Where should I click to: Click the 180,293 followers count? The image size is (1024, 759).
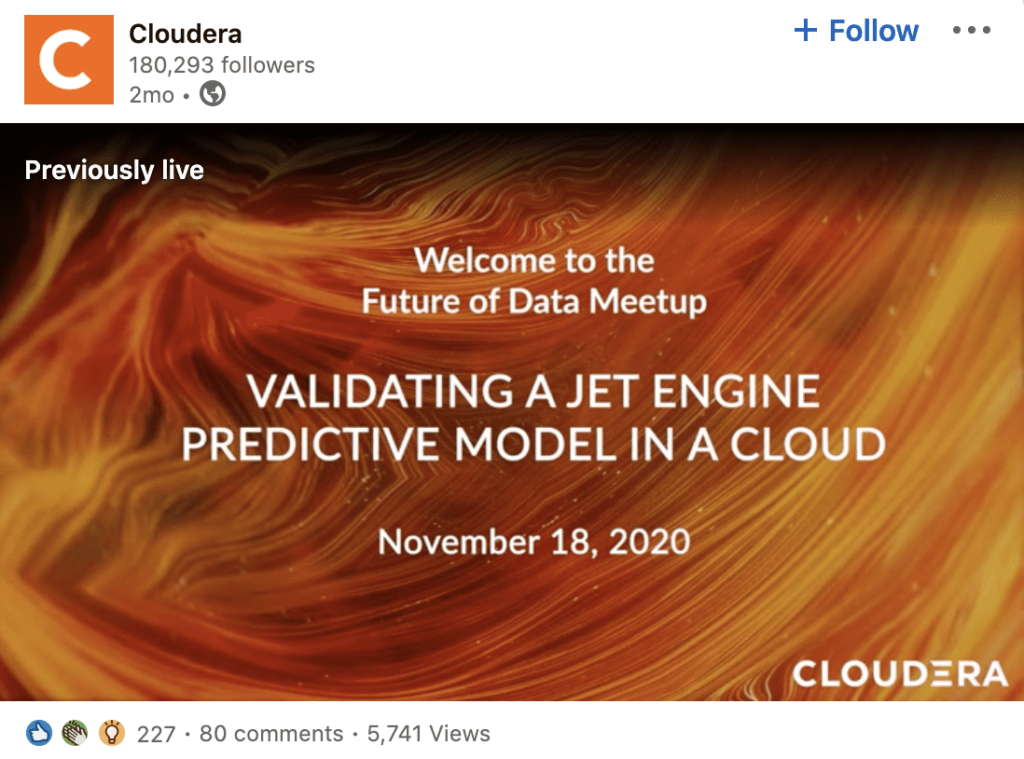(221, 65)
